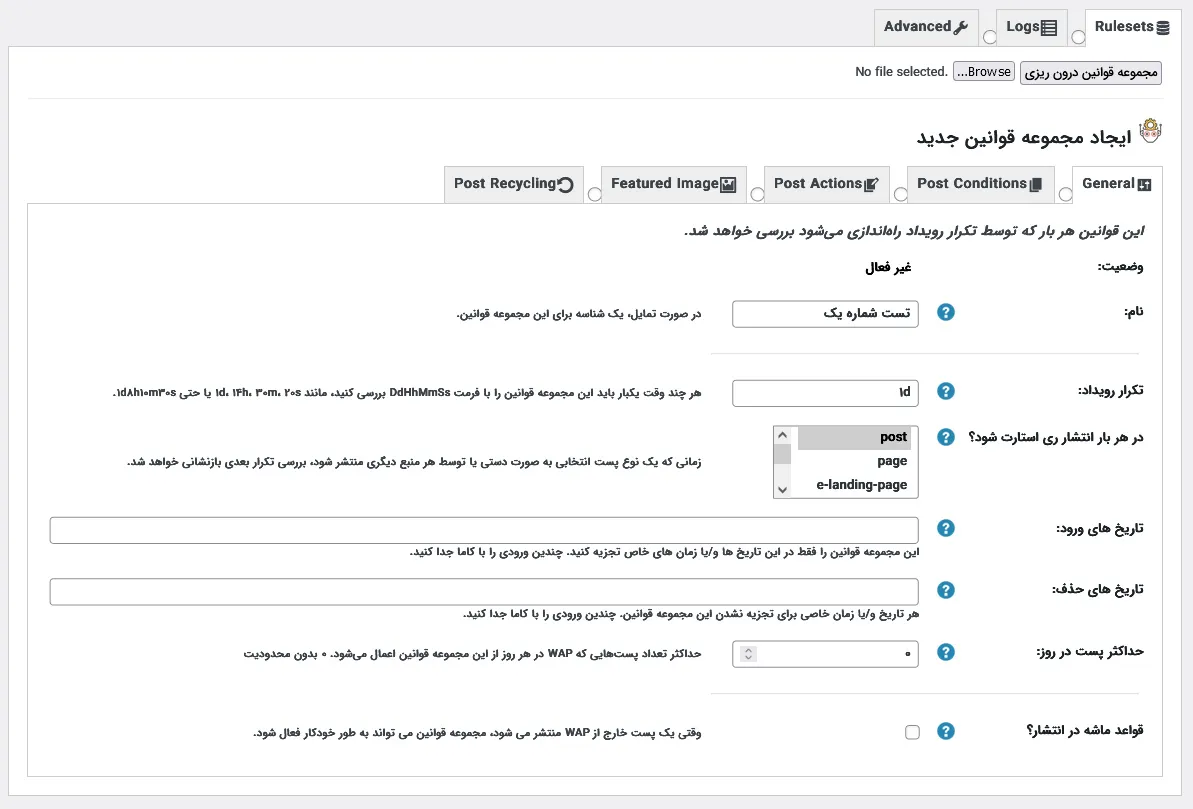The image size is (1193, 809).
Task: Select radio button left of Logs tab
Action: pyautogui.click(x=989, y=37)
